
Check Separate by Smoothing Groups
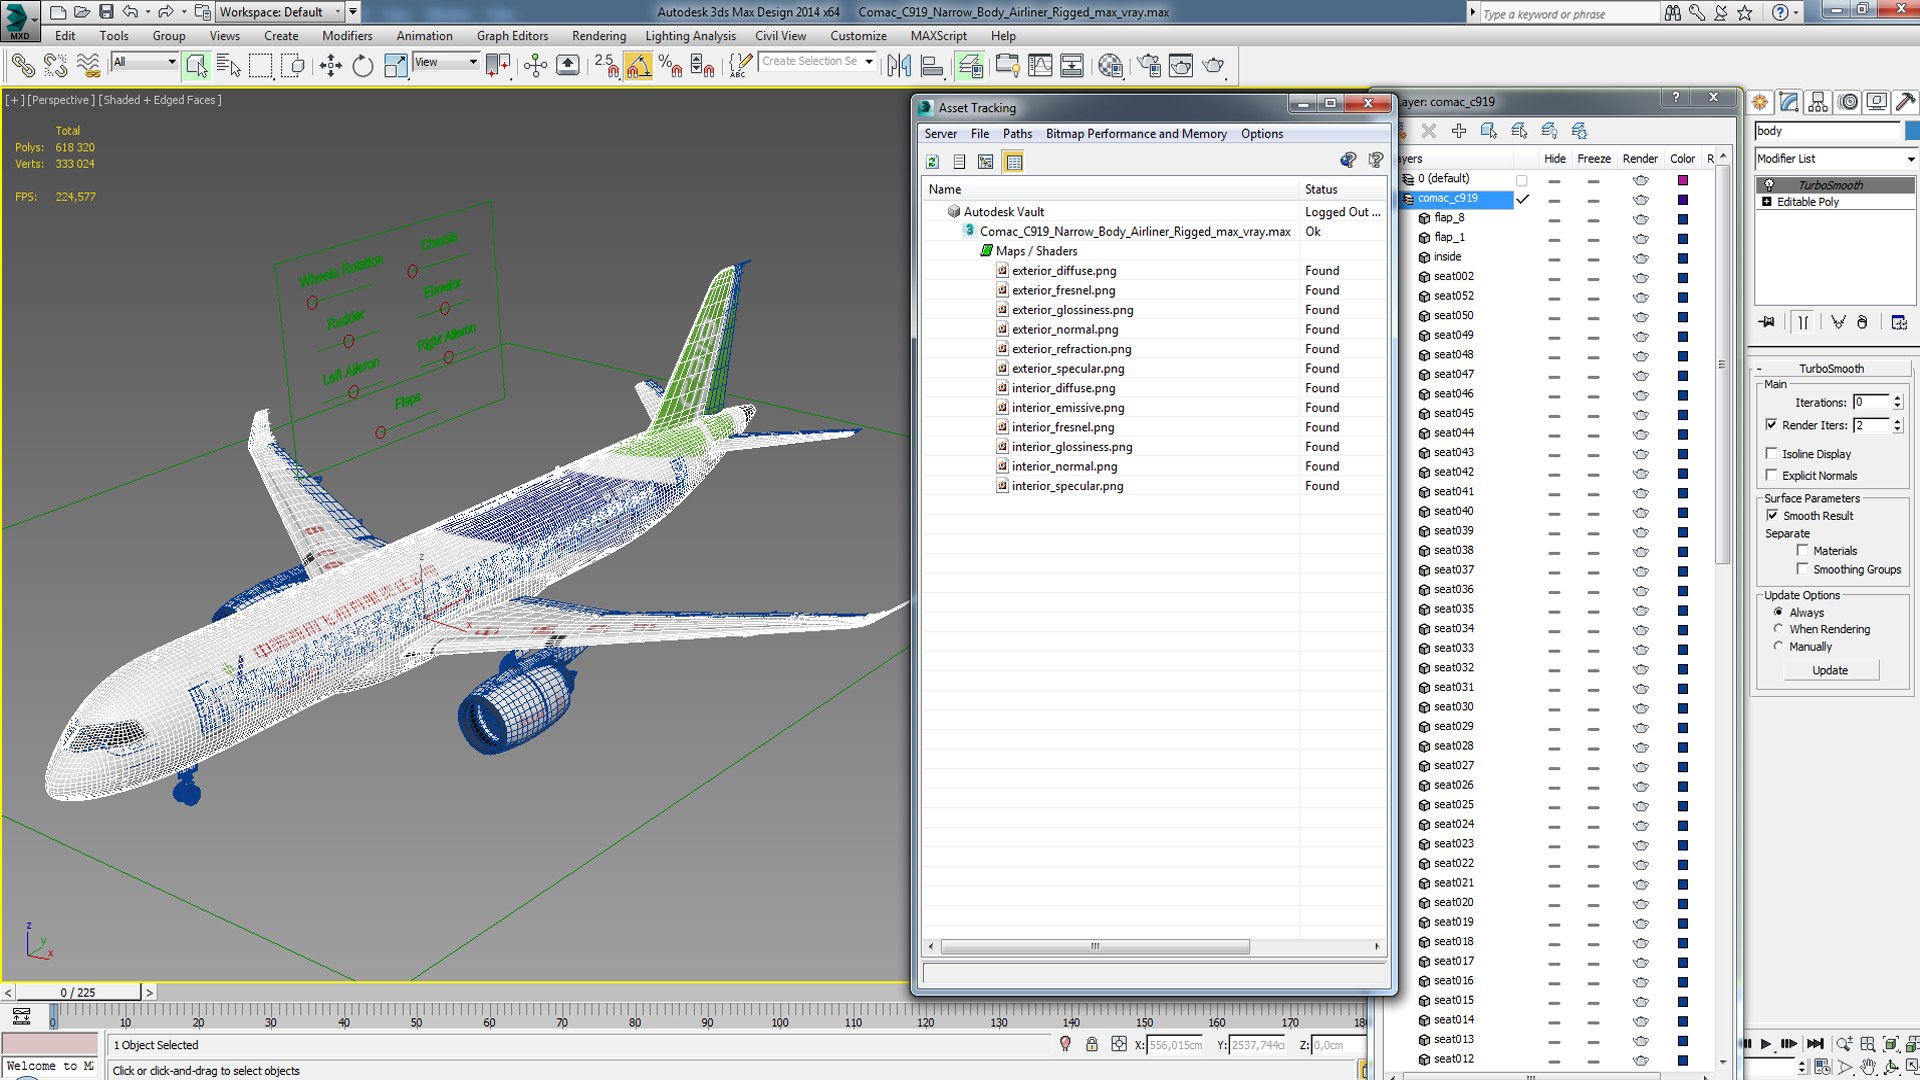(1802, 569)
